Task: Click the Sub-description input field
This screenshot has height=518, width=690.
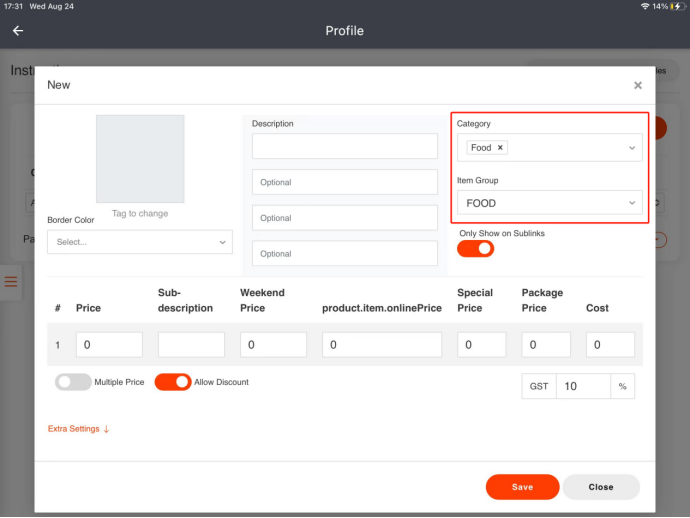Action: [191, 345]
